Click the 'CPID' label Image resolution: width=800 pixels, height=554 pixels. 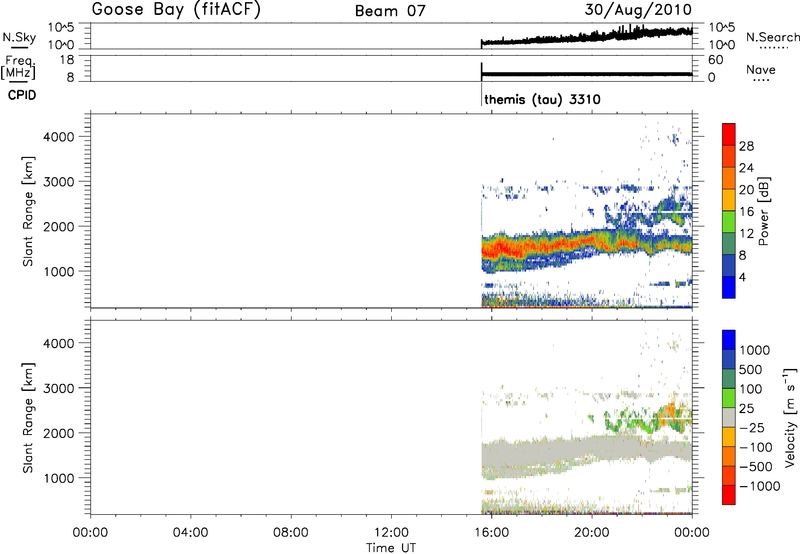pos(22,95)
